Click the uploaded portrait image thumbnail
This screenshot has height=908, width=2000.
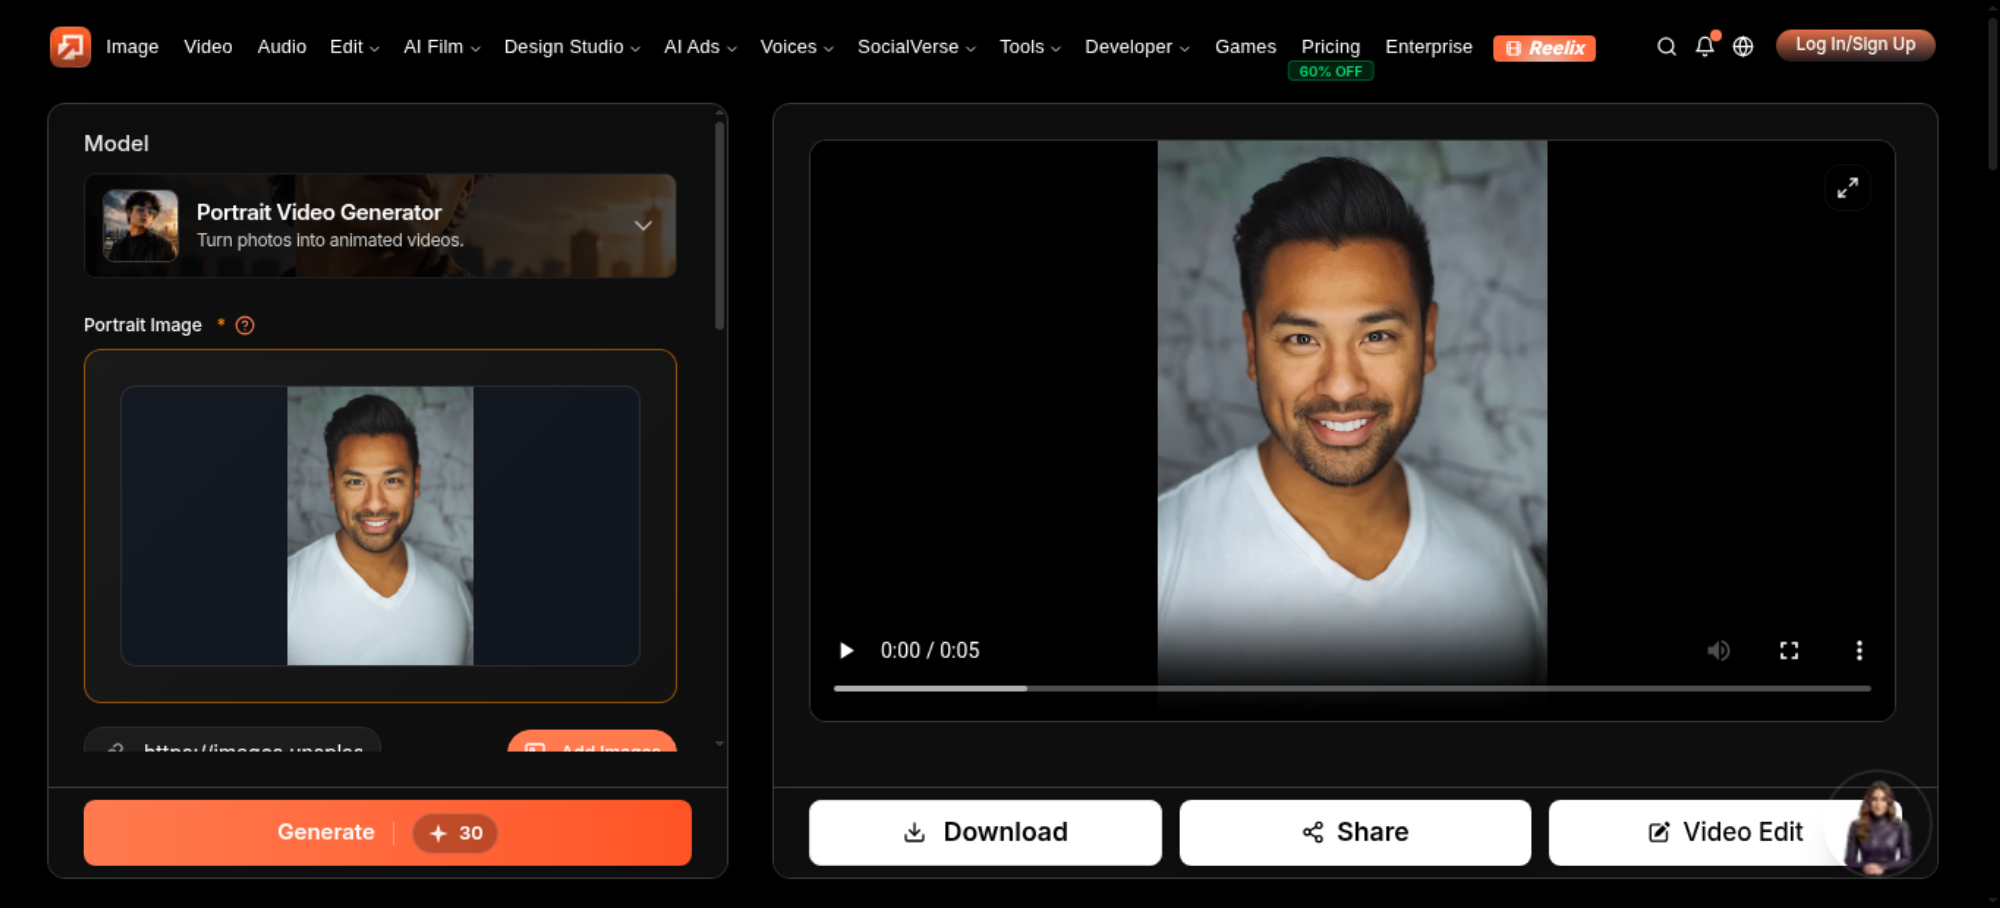click(x=380, y=526)
